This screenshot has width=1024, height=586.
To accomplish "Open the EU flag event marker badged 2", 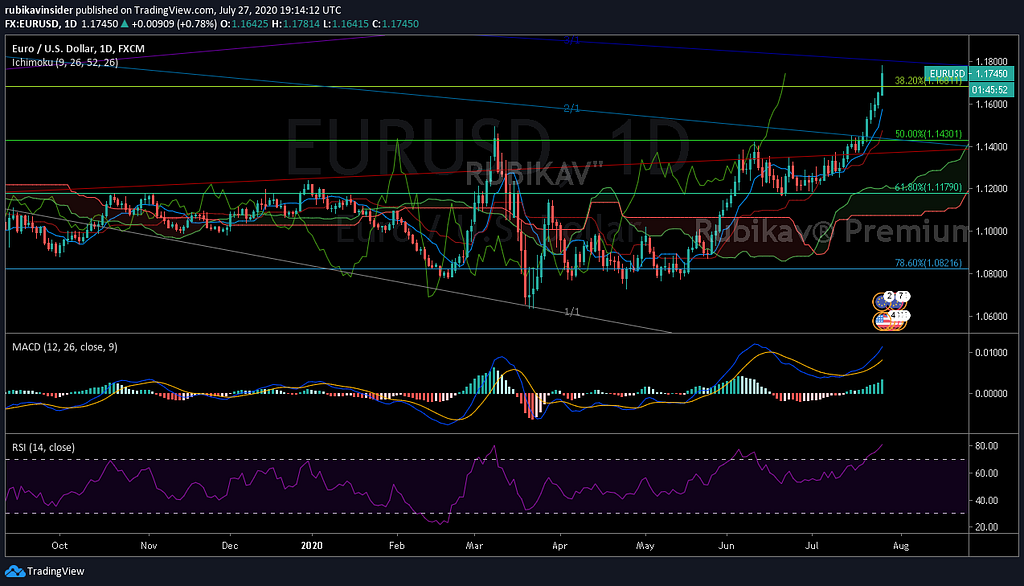I will 884,301.
